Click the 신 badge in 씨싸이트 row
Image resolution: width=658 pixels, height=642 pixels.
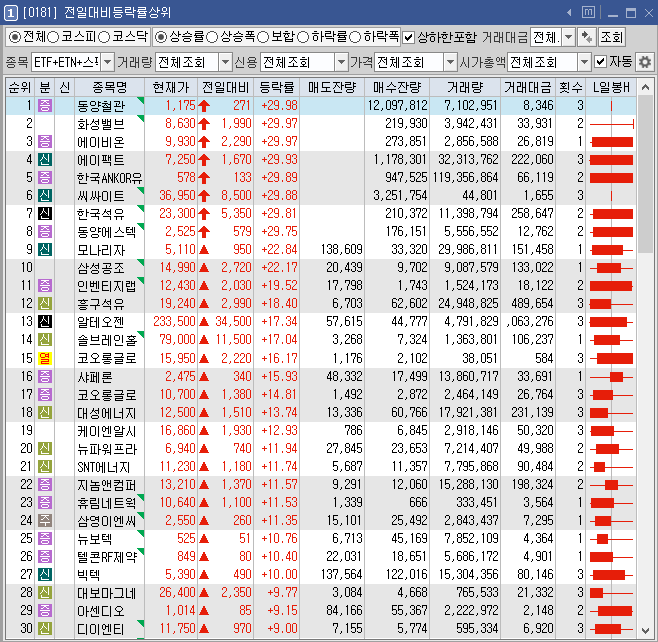coord(45,196)
